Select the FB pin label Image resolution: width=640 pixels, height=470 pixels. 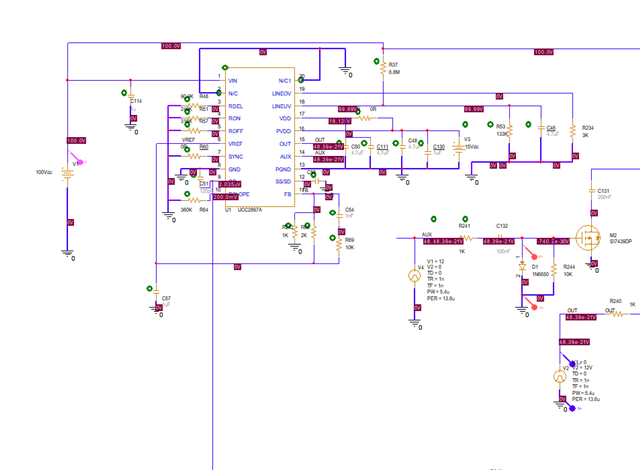pyautogui.click(x=288, y=194)
